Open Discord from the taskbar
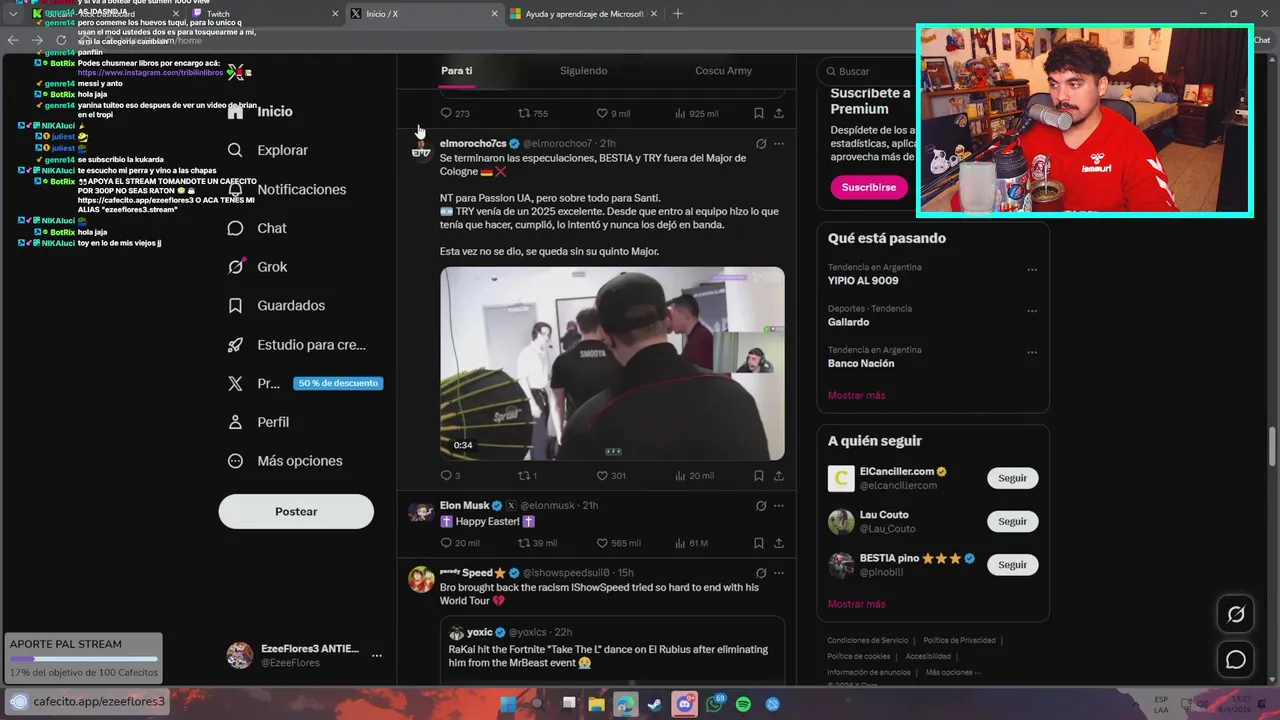This screenshot has width=1280, height=720. 684,705
